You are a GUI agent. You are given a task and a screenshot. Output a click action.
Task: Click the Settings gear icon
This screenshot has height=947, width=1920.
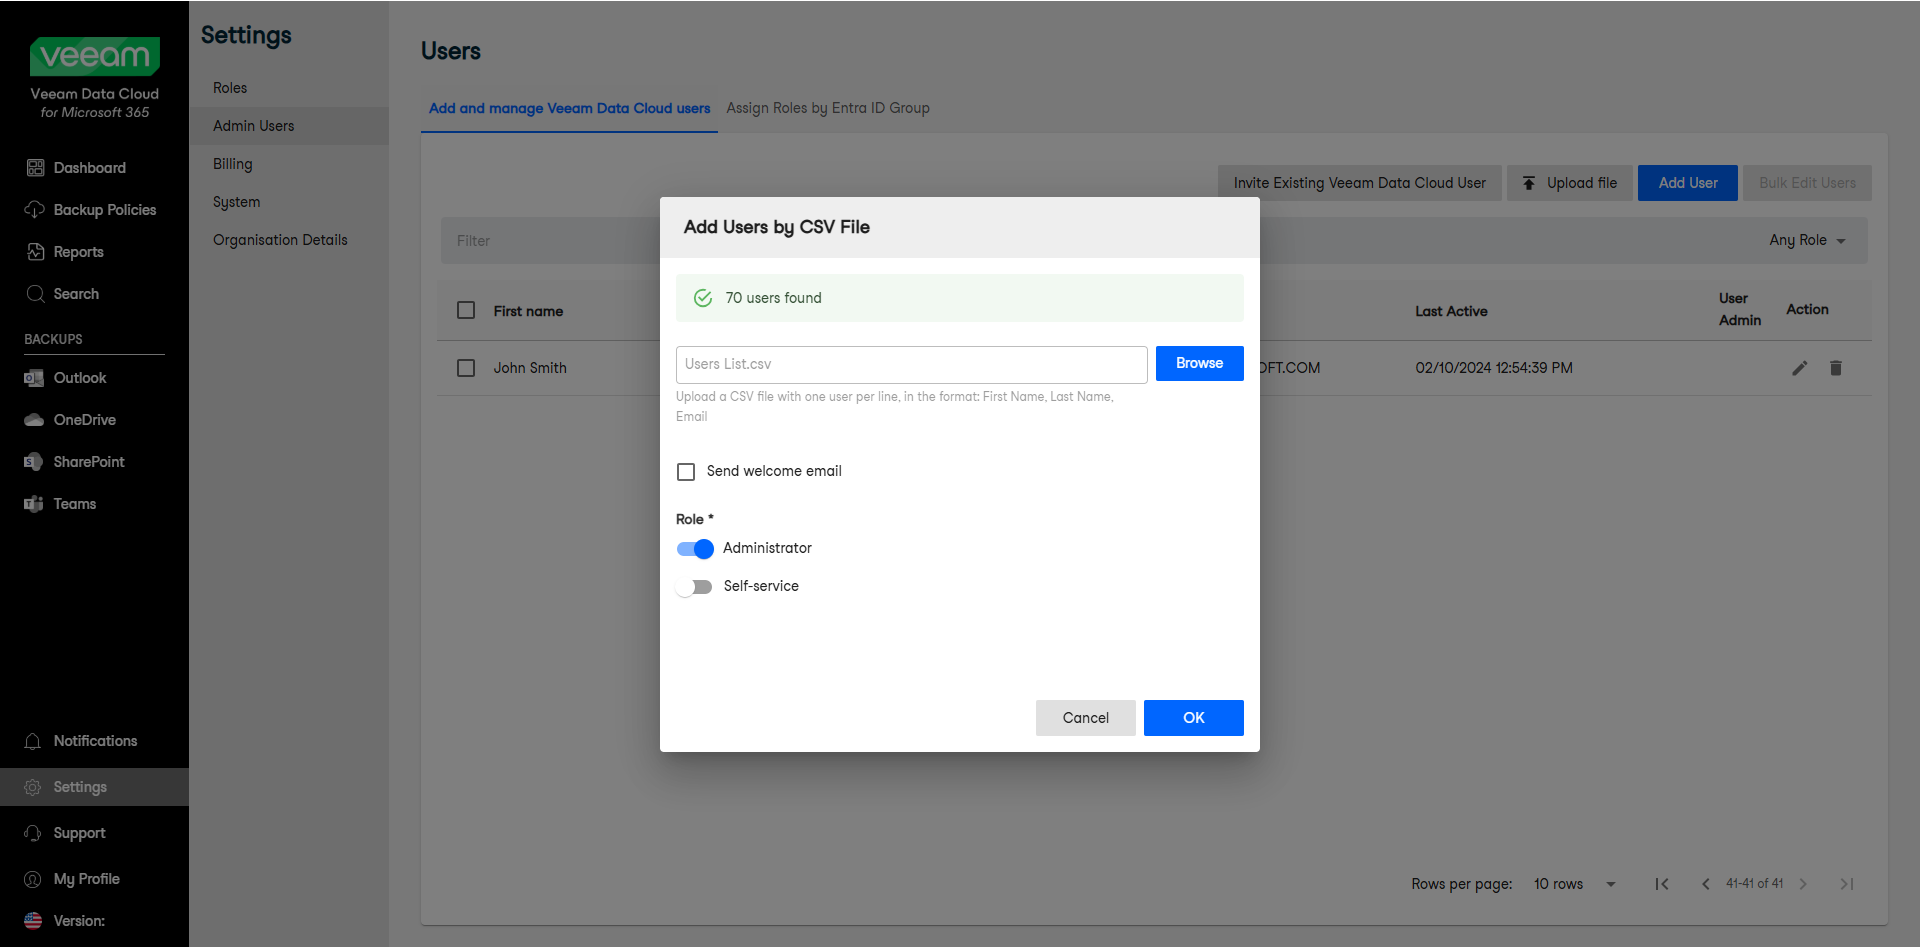(x=33, y=787)
